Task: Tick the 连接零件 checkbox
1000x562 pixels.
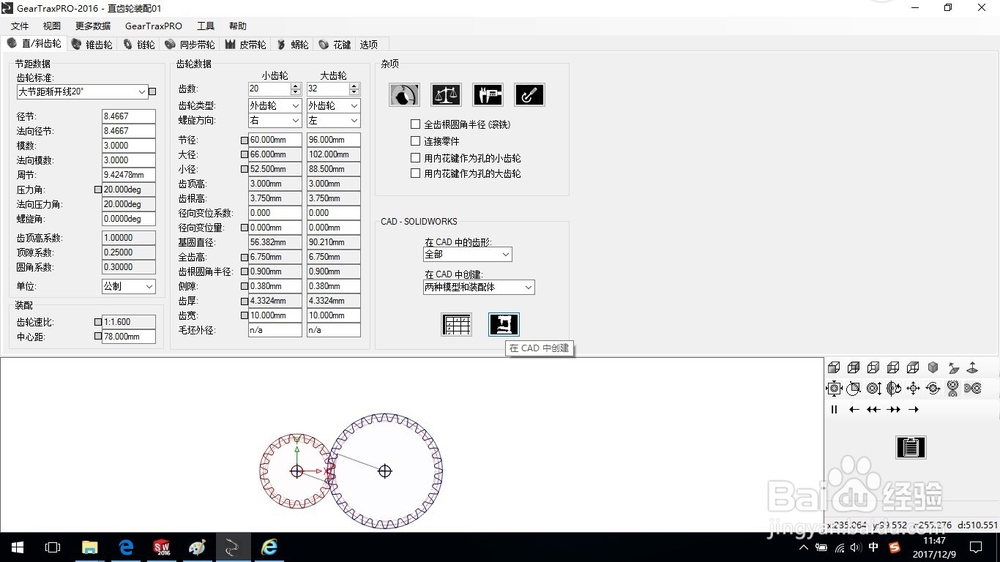Action: pyautogui.click(x=415, y=141)
